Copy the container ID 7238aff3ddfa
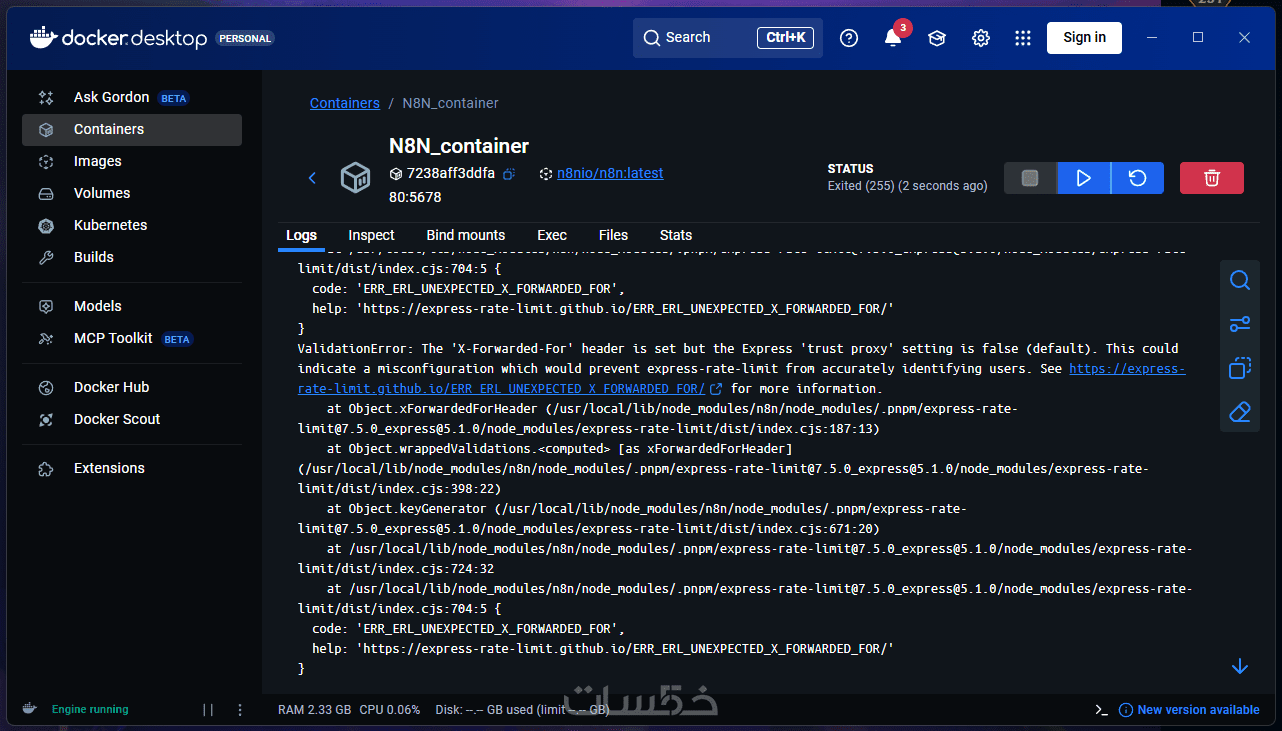Viewport: 1282px width, 731px height. [x=509, y=174]
